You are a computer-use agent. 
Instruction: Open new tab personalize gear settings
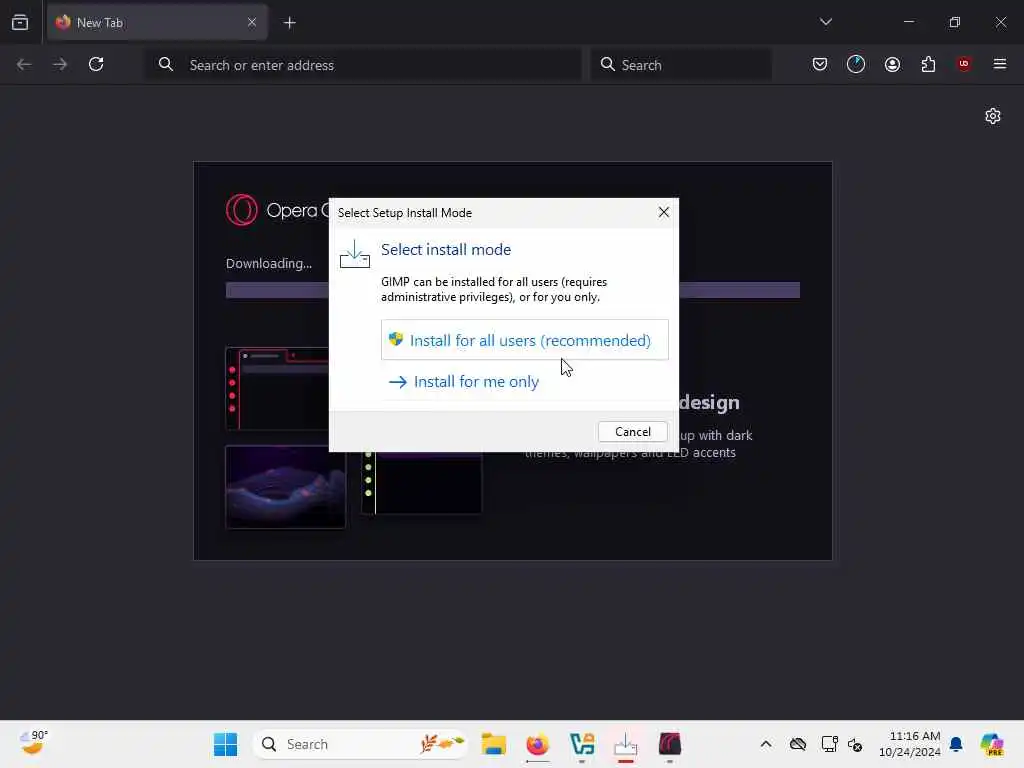993,116
